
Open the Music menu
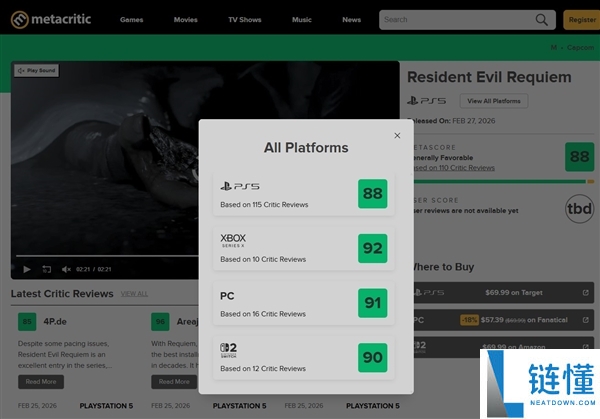click(x=302, y=20)
